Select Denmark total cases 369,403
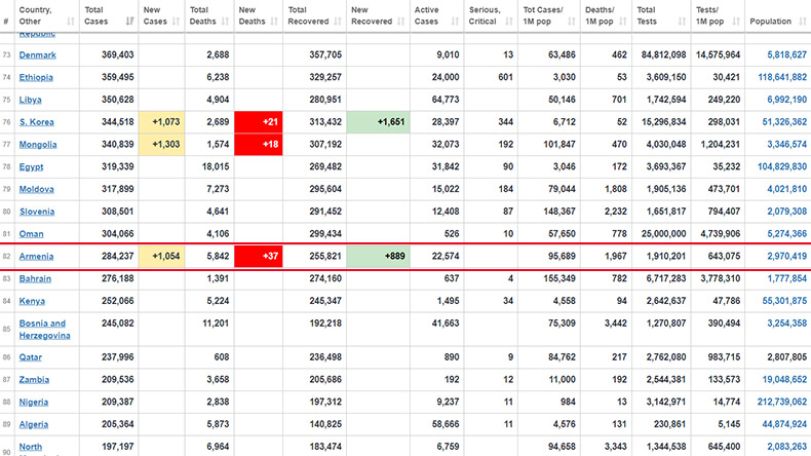This screenshot has height=456, width=811. click(118, 55)
